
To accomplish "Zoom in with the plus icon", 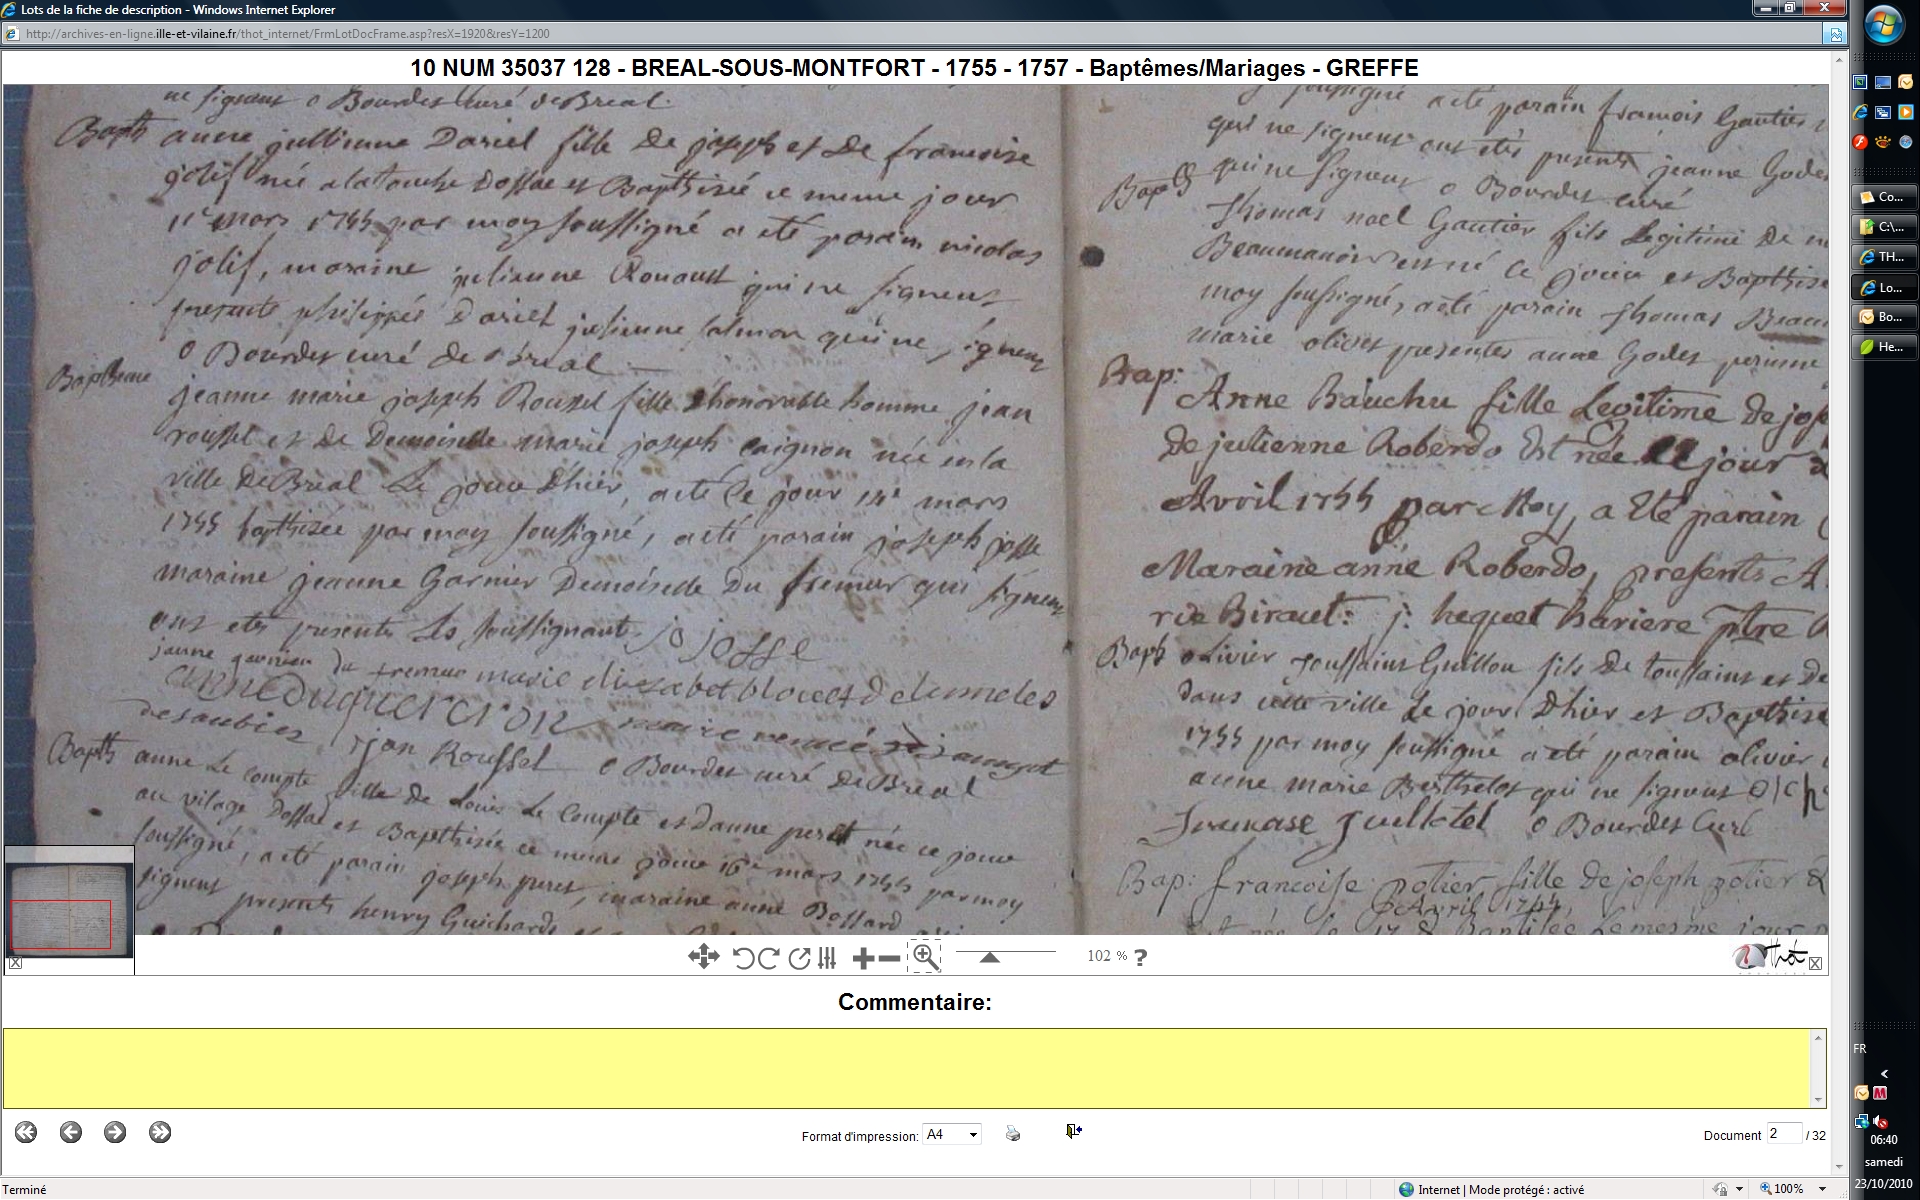I will 863,958.
